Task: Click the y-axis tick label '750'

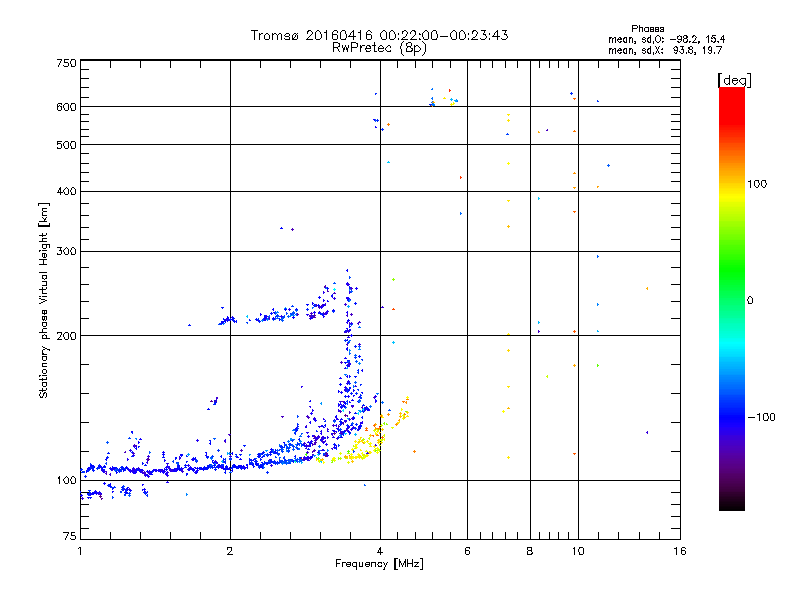Action: (x=66, y=63)
